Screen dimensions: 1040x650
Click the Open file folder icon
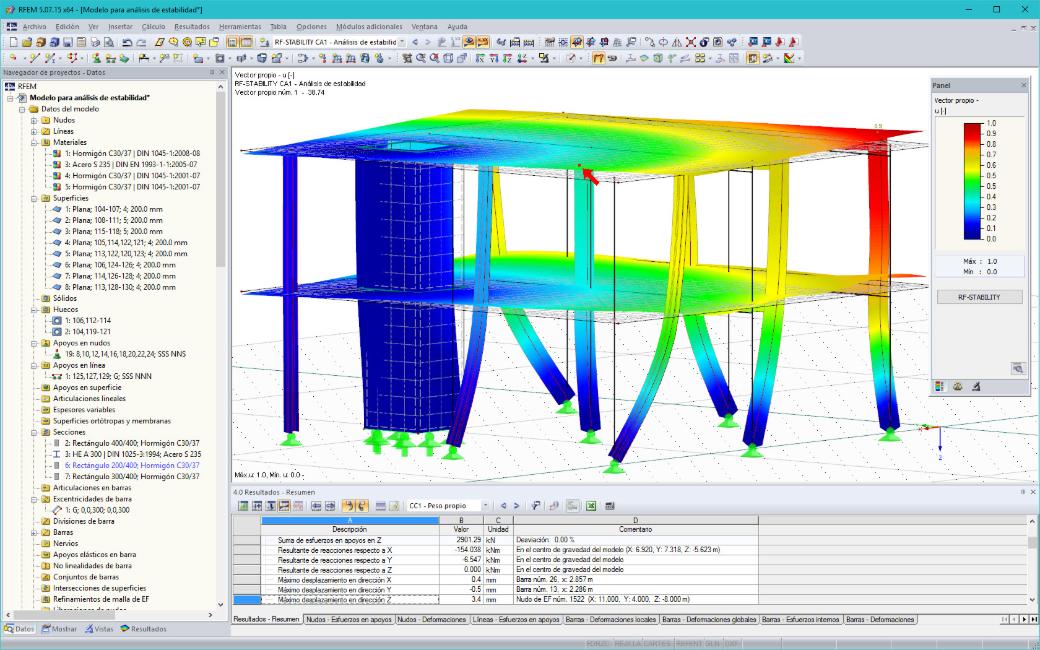point(27,42)
